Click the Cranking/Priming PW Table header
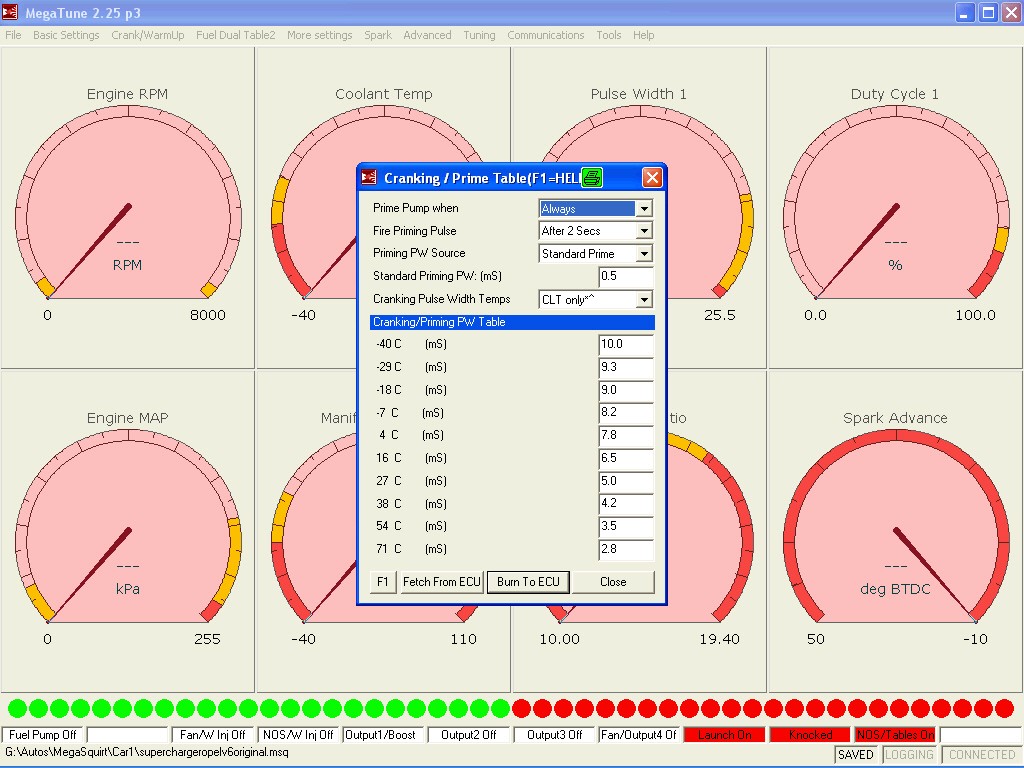Viewport: 1024px width, 768px height. coord(512,322)
